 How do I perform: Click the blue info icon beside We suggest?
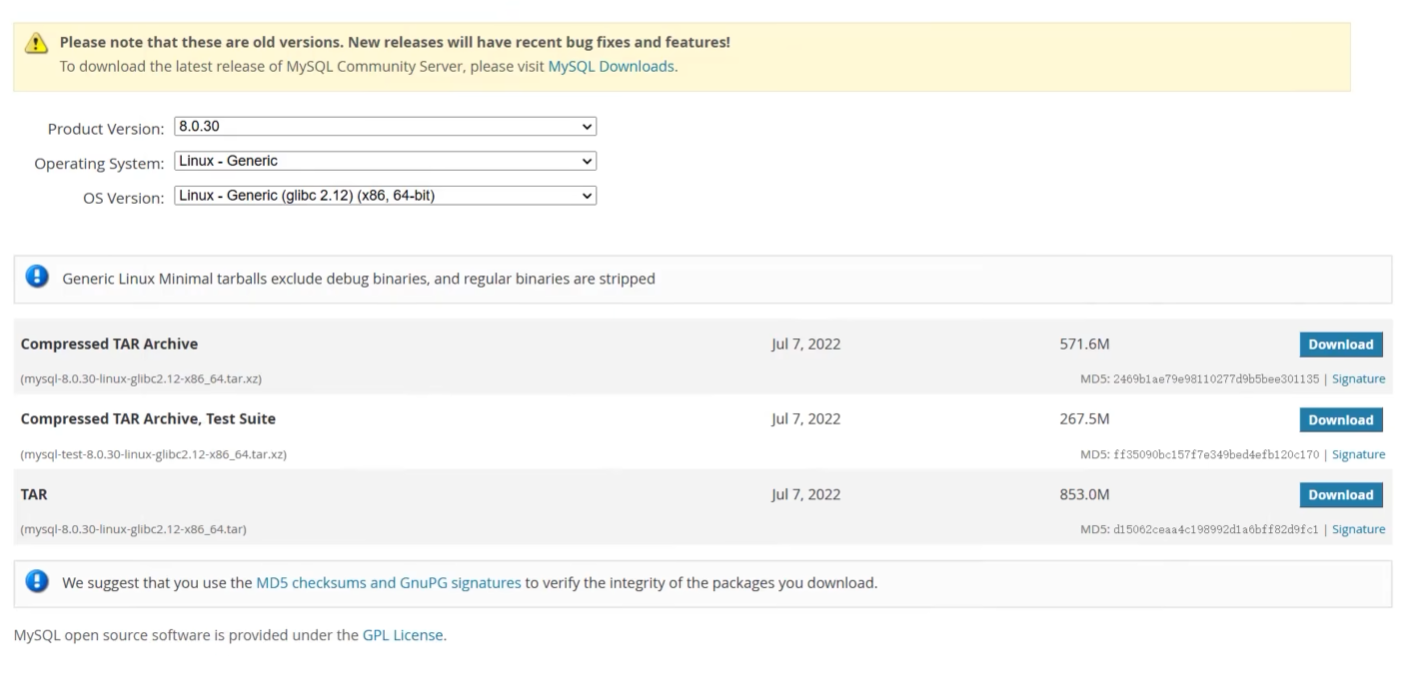pos(37,581)
